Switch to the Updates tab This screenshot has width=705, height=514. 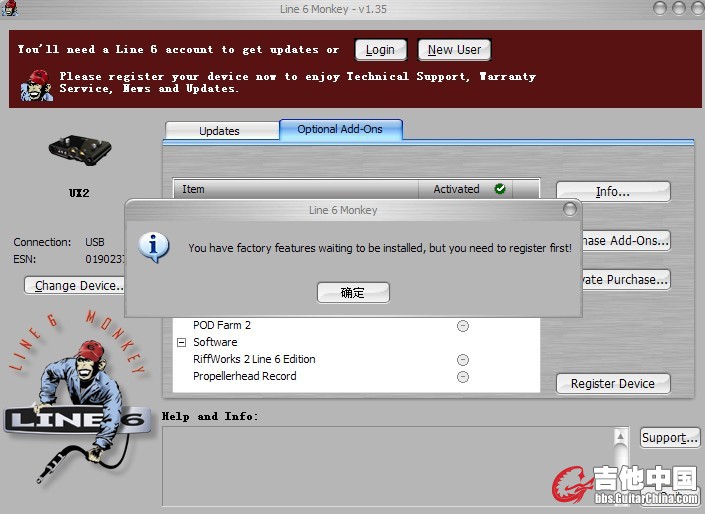click(x=219, y=131)
